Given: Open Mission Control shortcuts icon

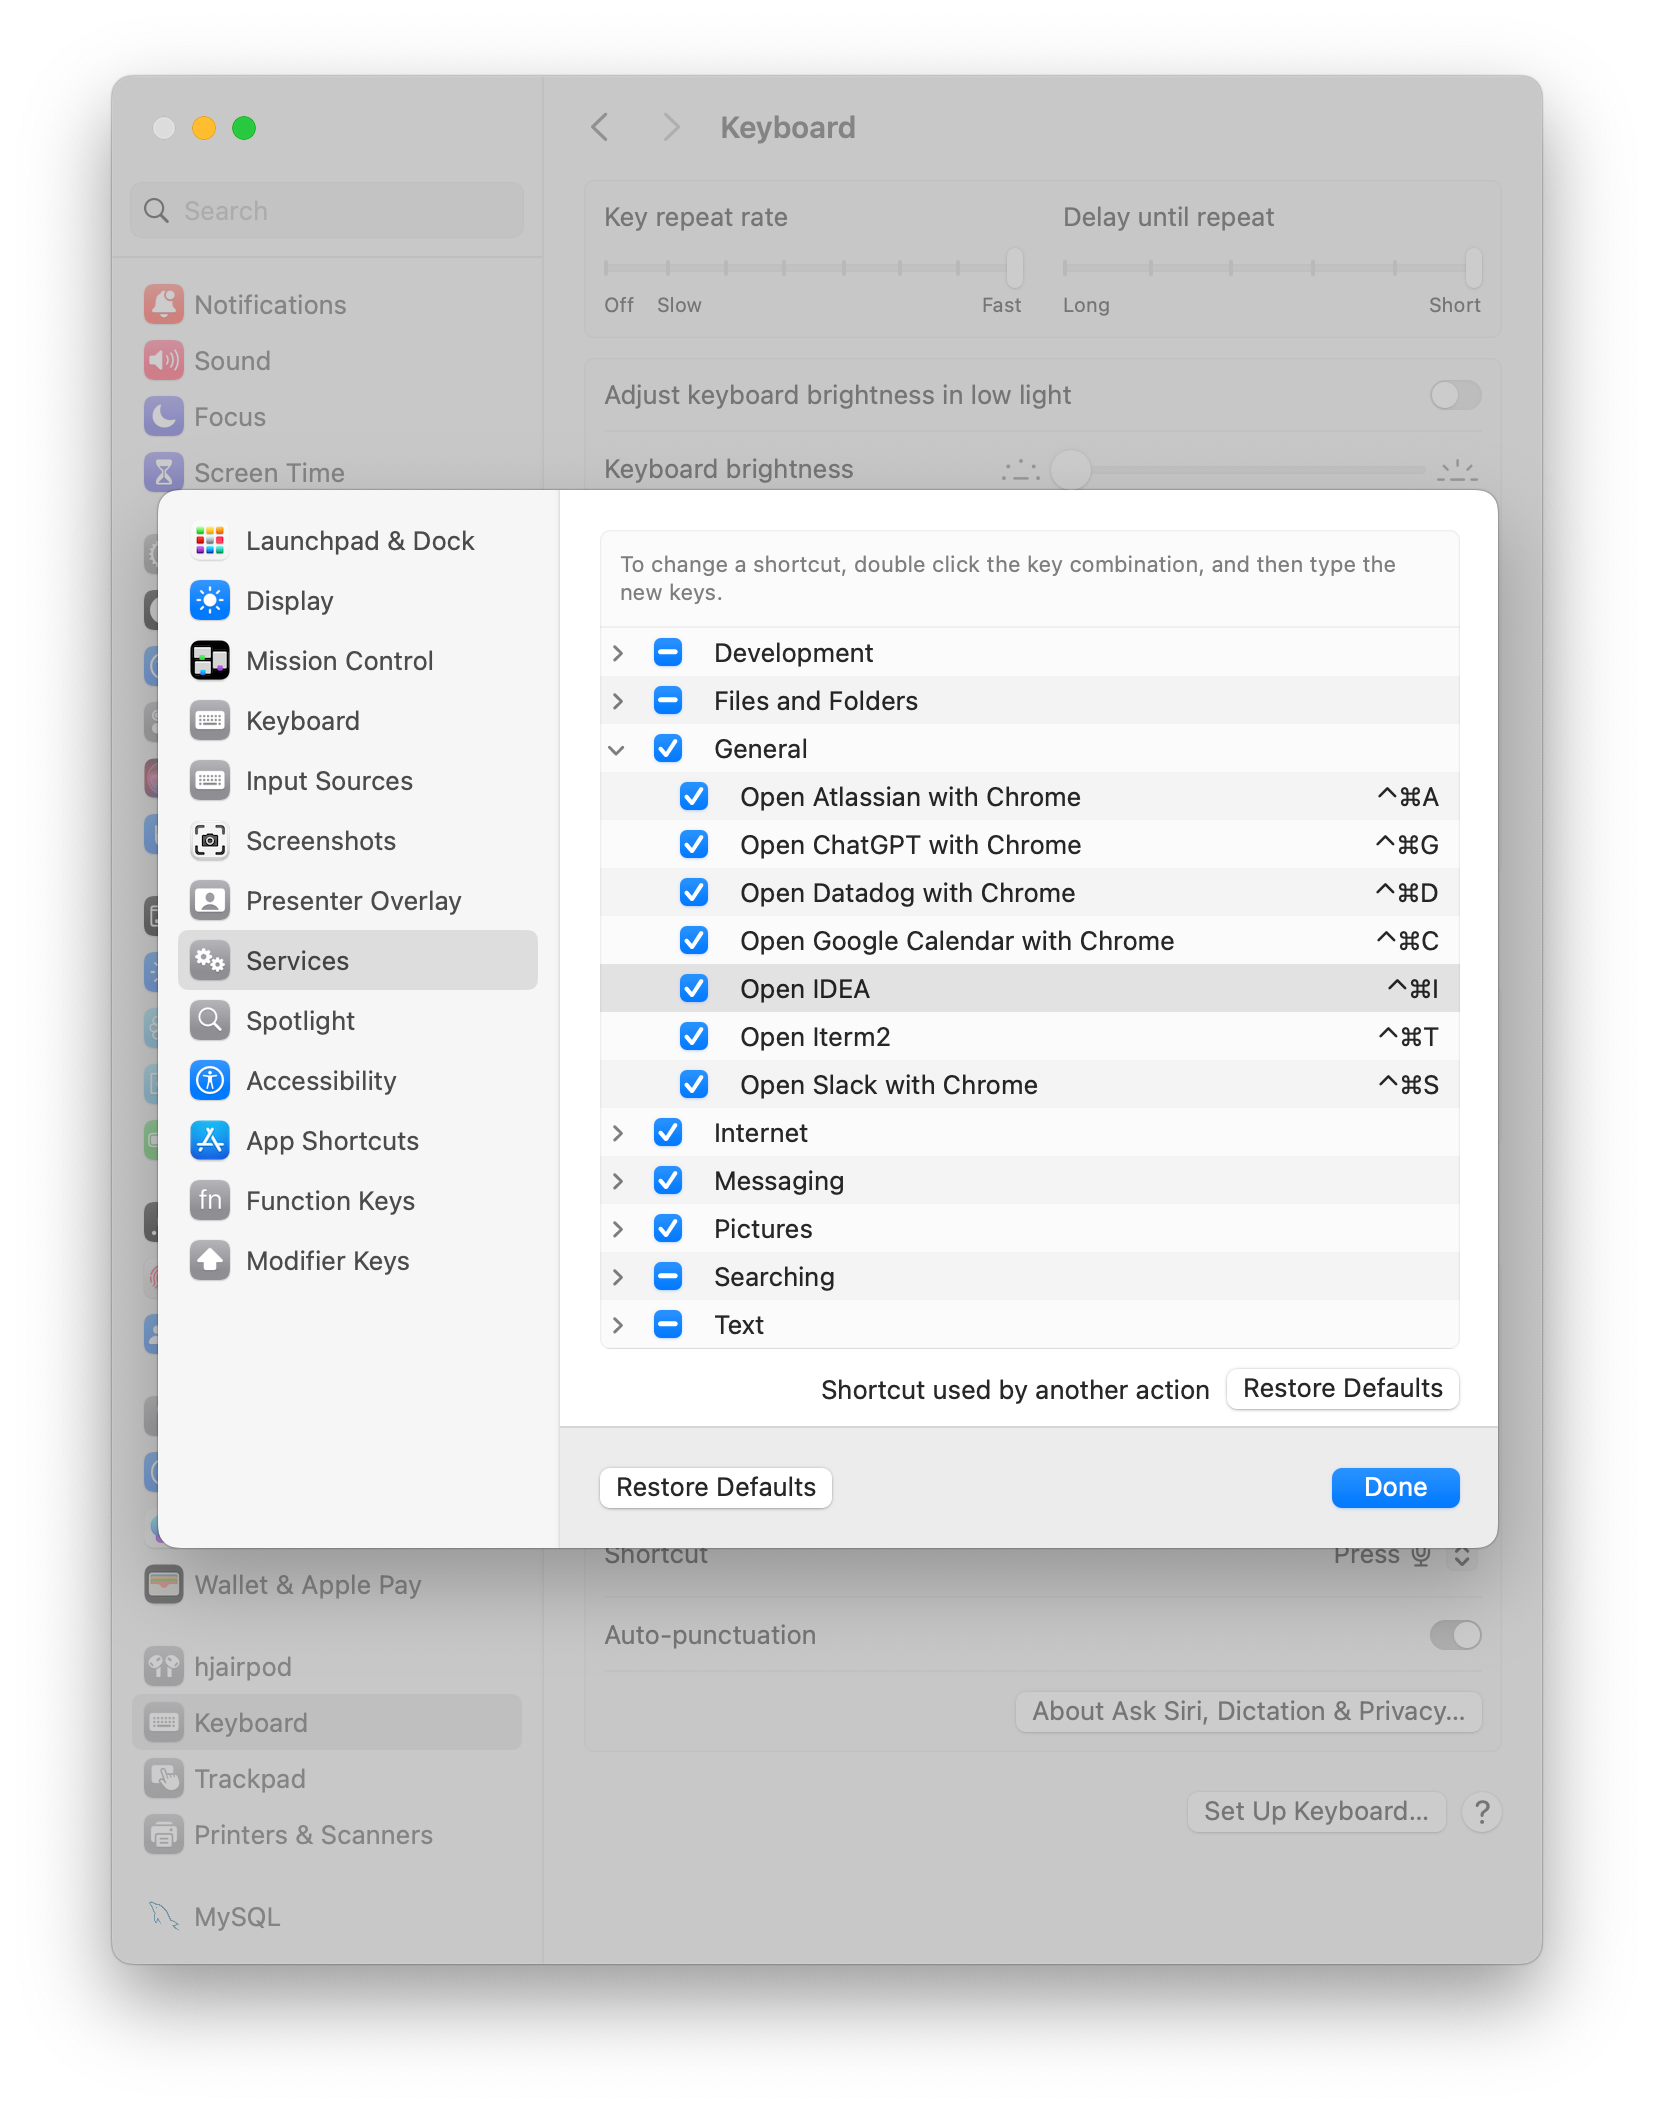Looking at the screenshot, I should pos(210,661).
